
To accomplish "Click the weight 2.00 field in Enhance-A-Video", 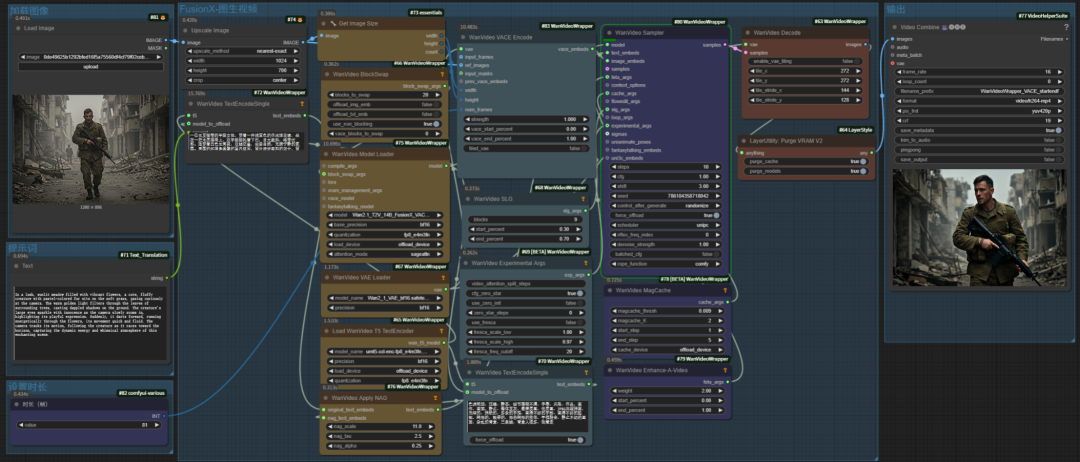I will pos(665,390).
